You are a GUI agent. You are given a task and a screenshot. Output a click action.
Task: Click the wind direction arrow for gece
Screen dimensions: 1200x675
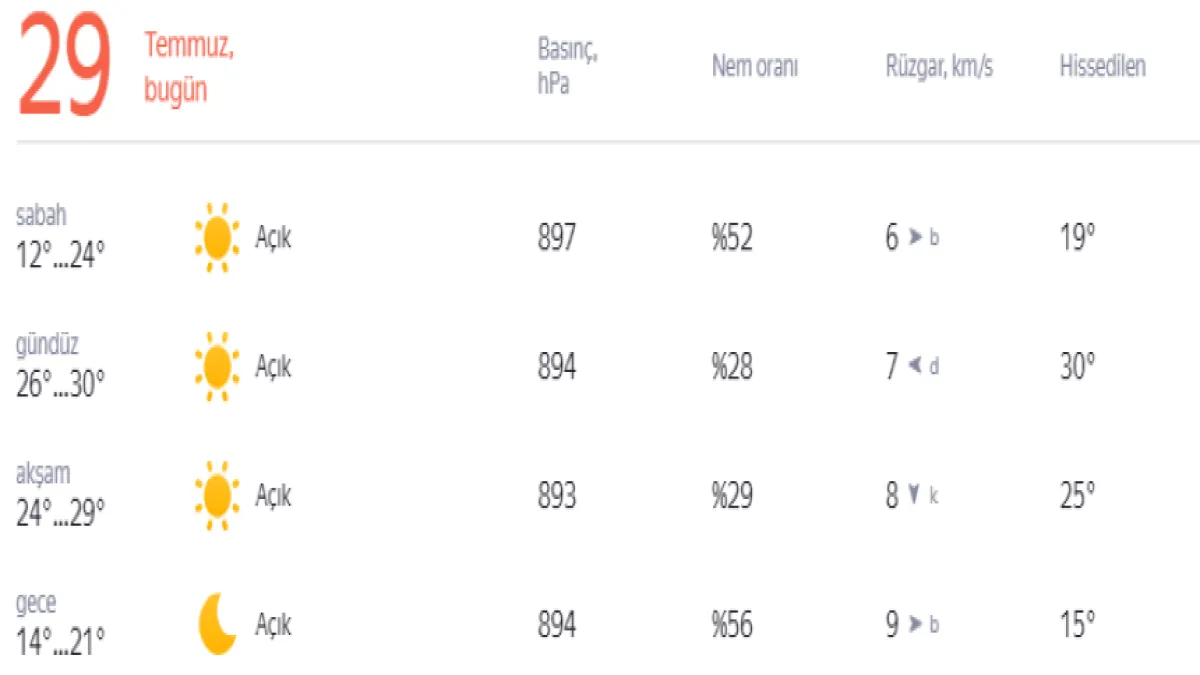[914, 625]
